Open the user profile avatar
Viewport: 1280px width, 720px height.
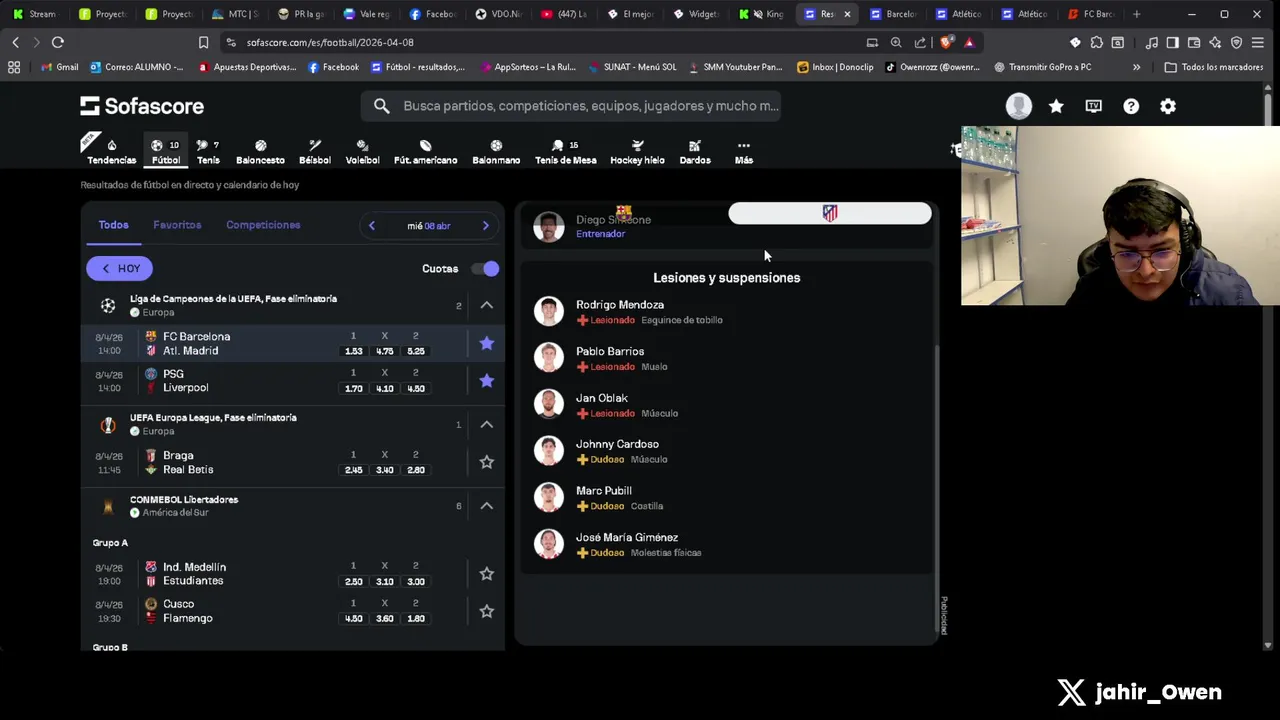tap(1018, 106)
